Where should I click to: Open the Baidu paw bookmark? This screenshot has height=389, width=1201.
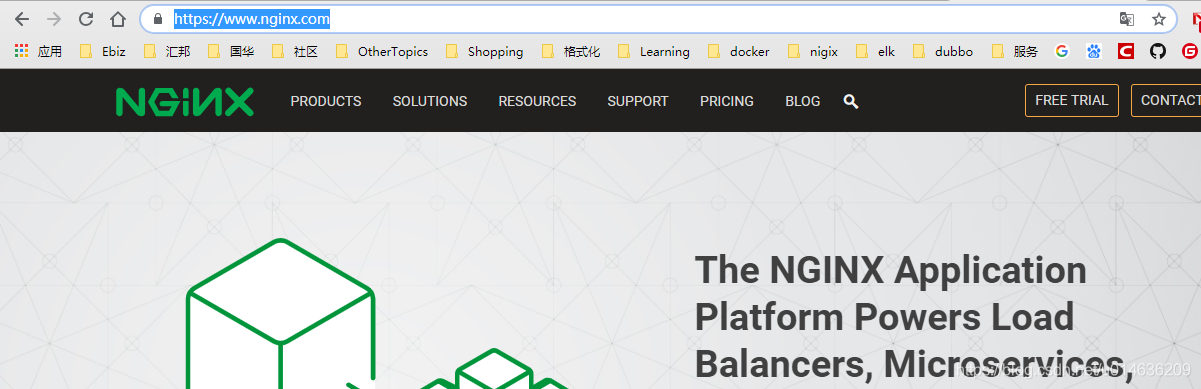pyautogui.click(x=1094, y=51)
